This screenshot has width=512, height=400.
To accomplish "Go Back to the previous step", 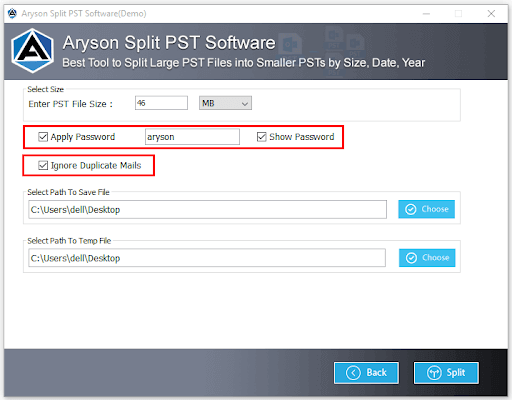I will pos(366,373).
